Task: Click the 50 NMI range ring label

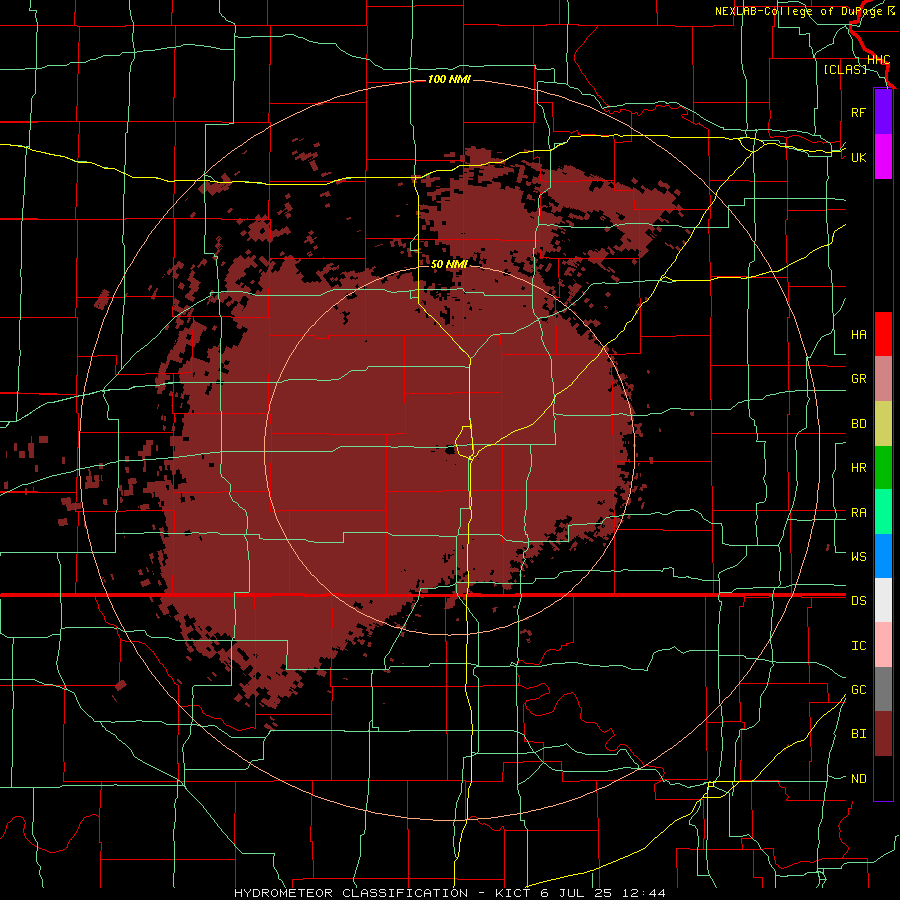Action: coord(449,264)
